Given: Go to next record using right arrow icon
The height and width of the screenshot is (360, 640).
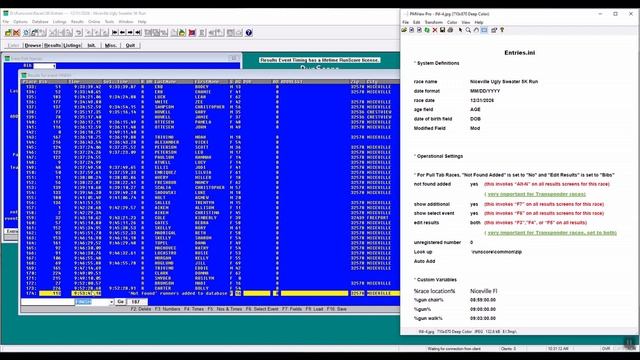Looking at the screenshot, I should (x=130, y=33).
